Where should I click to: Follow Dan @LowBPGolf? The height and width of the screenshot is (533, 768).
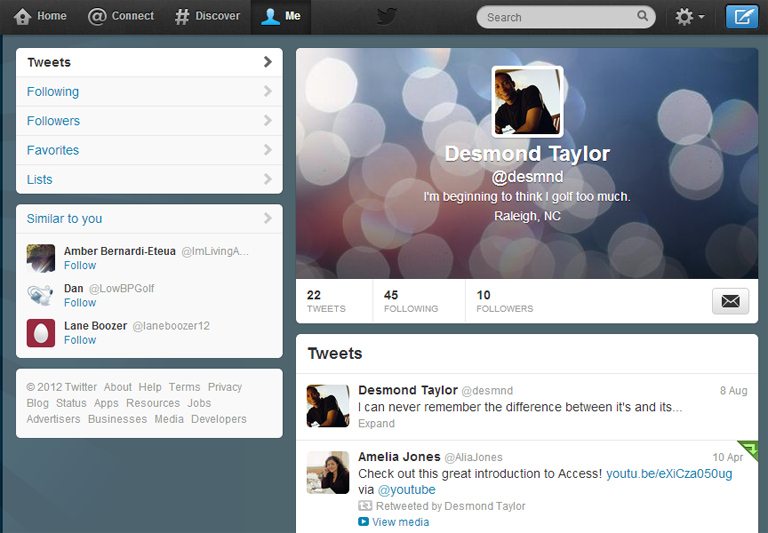[80, 303]
